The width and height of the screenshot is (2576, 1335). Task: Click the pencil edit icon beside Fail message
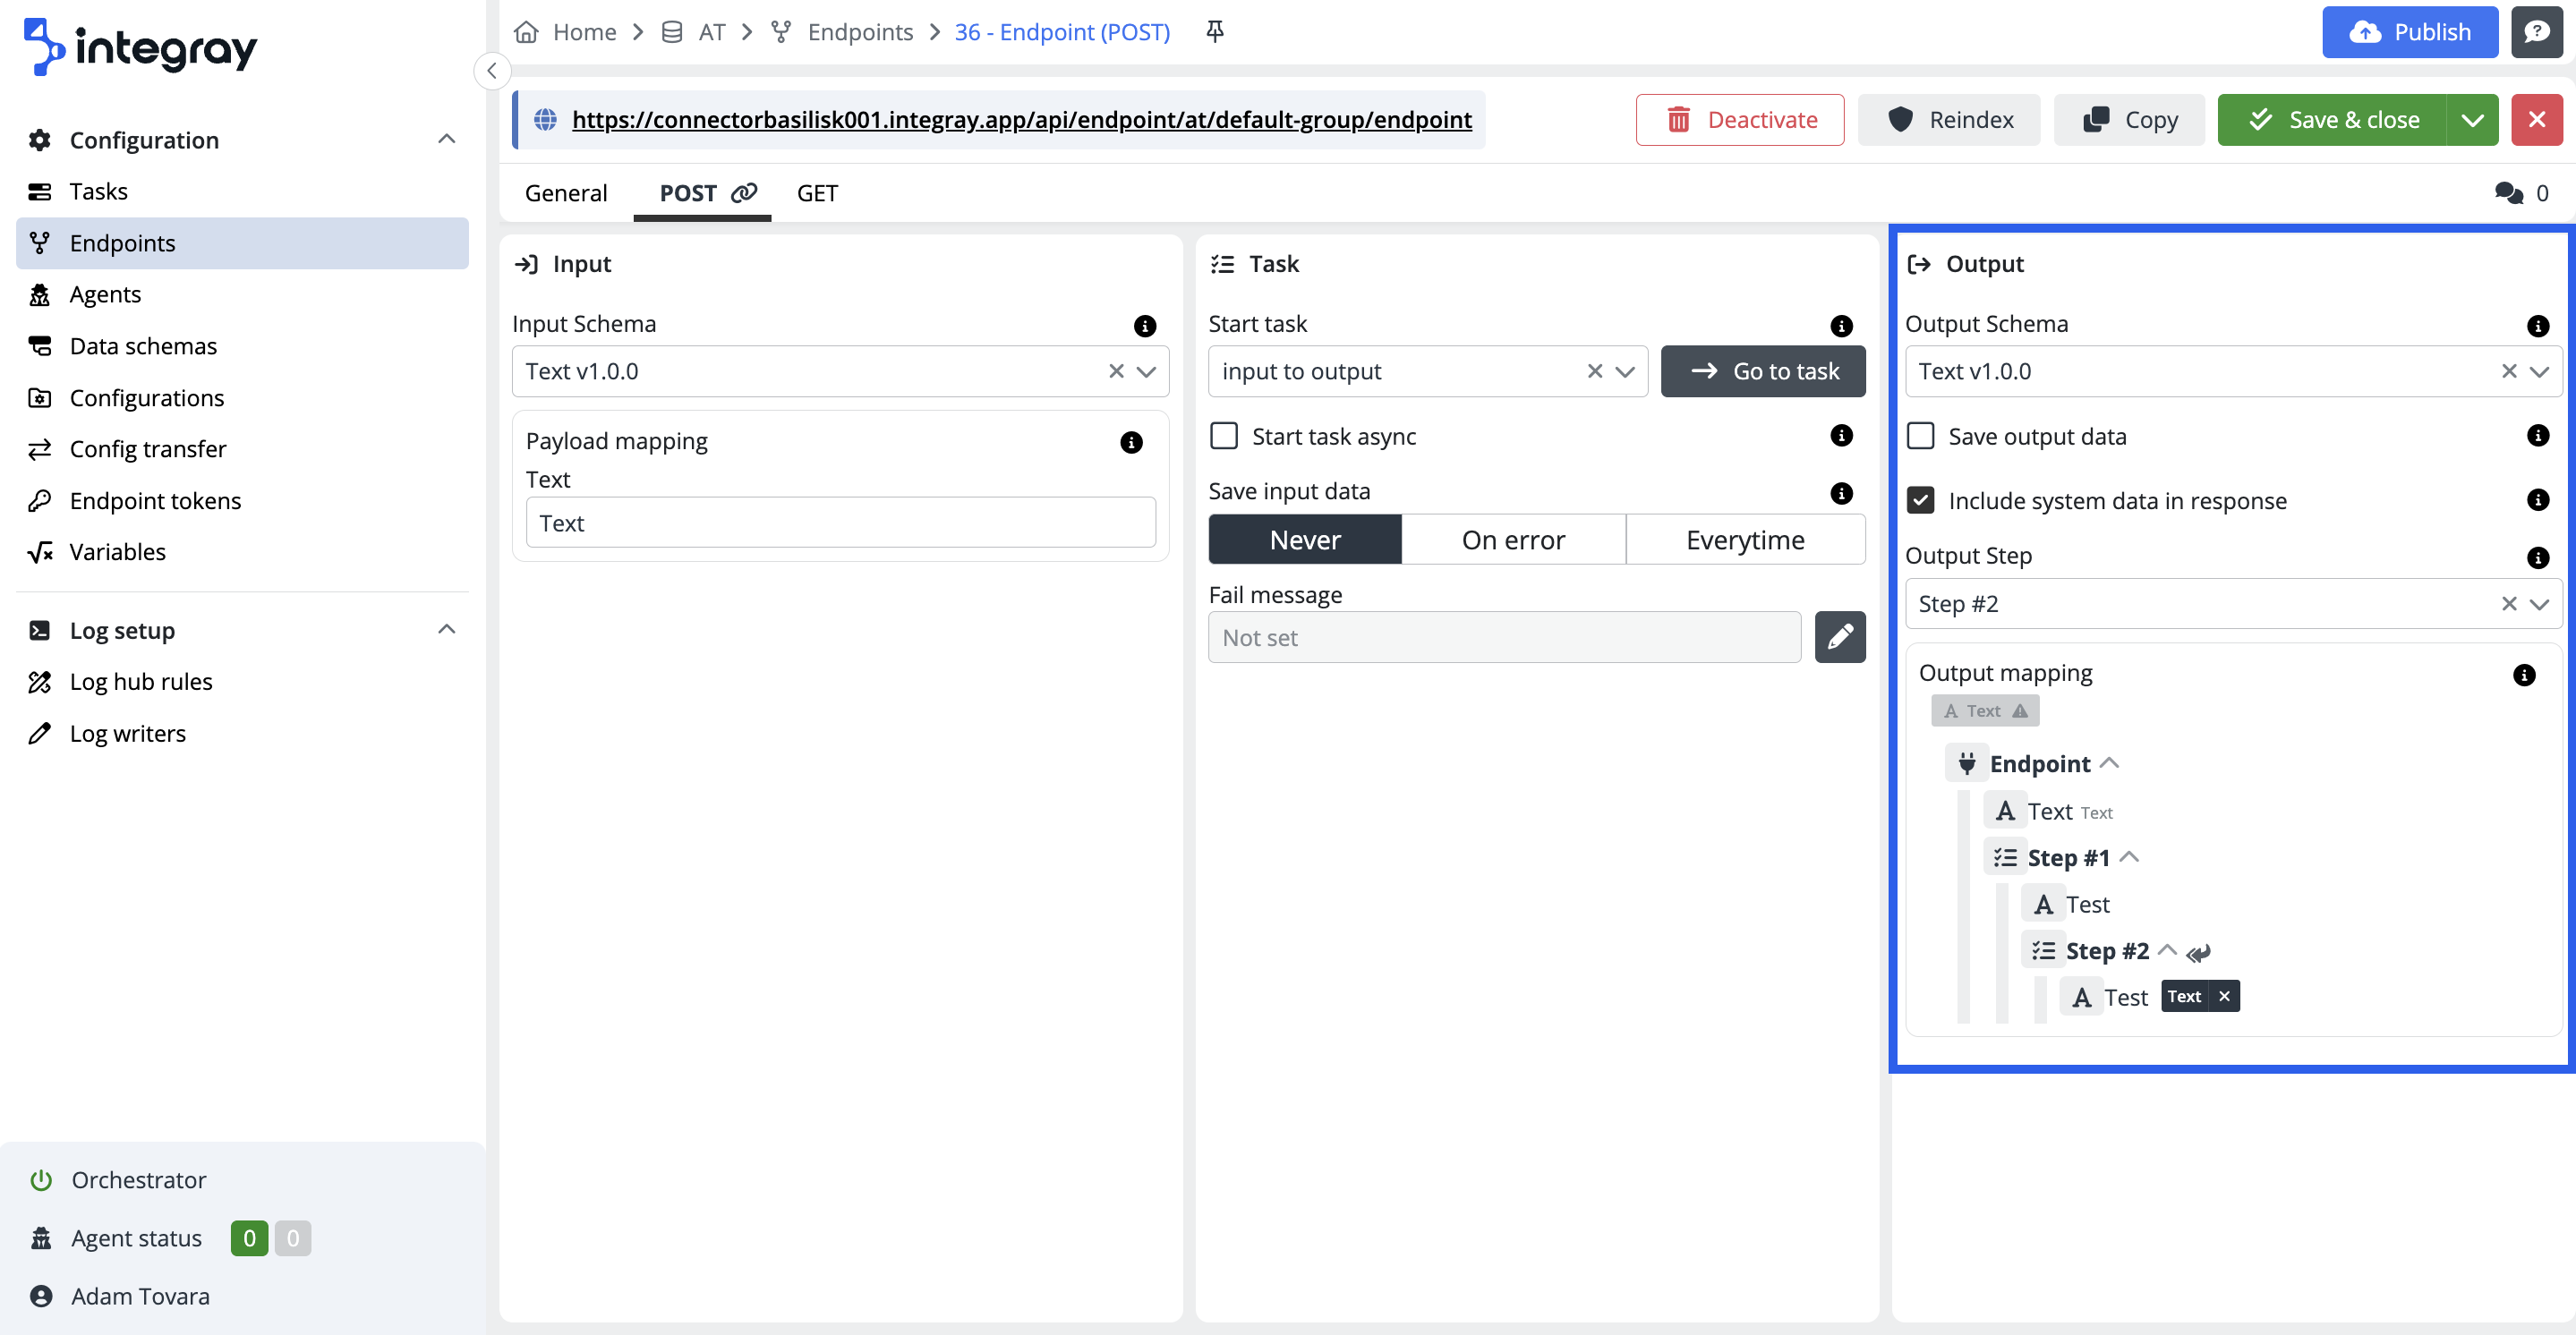[x=1839, y=637]
